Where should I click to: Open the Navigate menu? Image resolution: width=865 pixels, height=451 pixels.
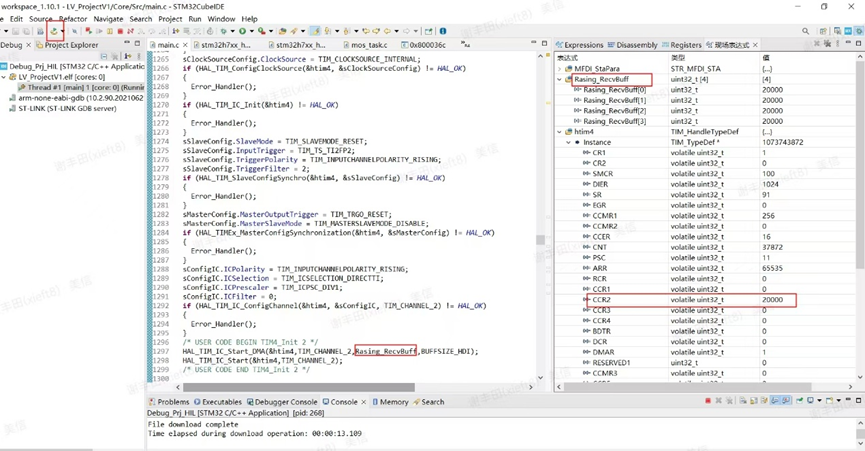pyautogui.click(x=108, y=19)
